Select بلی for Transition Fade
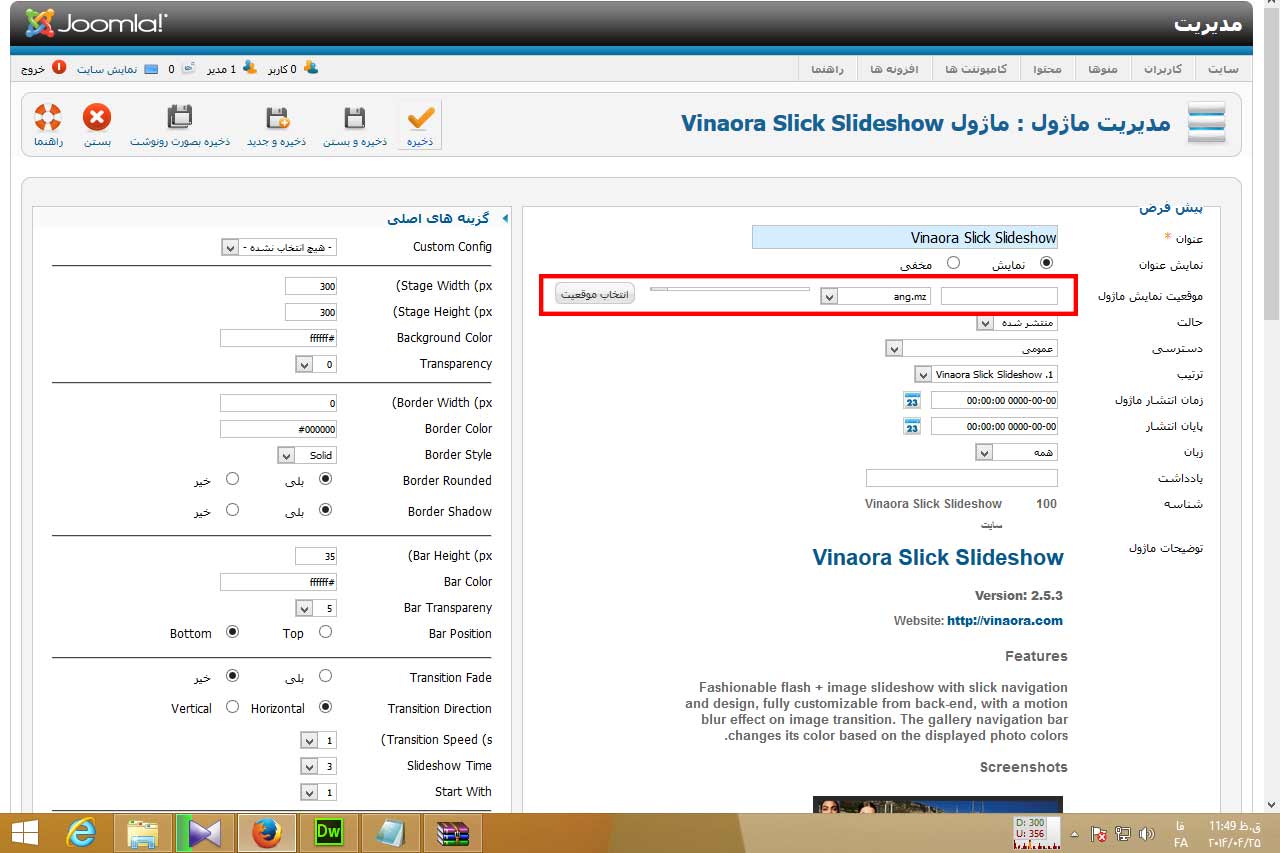The image size is (1280, 853). (325, 676)
